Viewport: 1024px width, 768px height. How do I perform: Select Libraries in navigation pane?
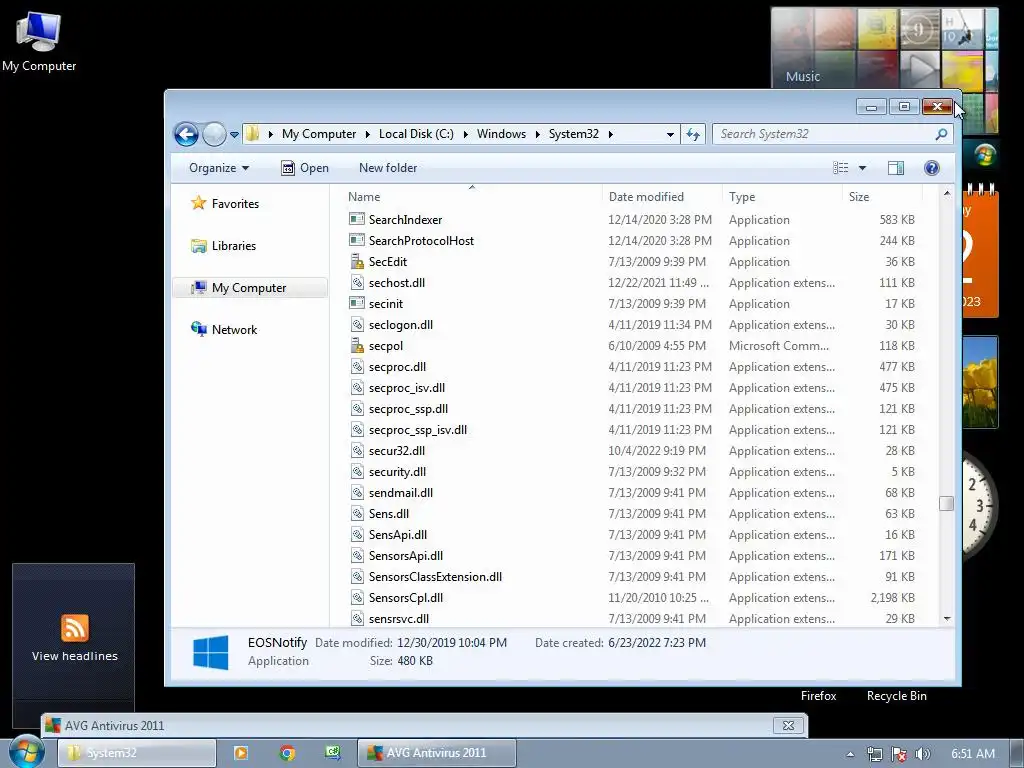pyautogui.click(x=223, y=246)
